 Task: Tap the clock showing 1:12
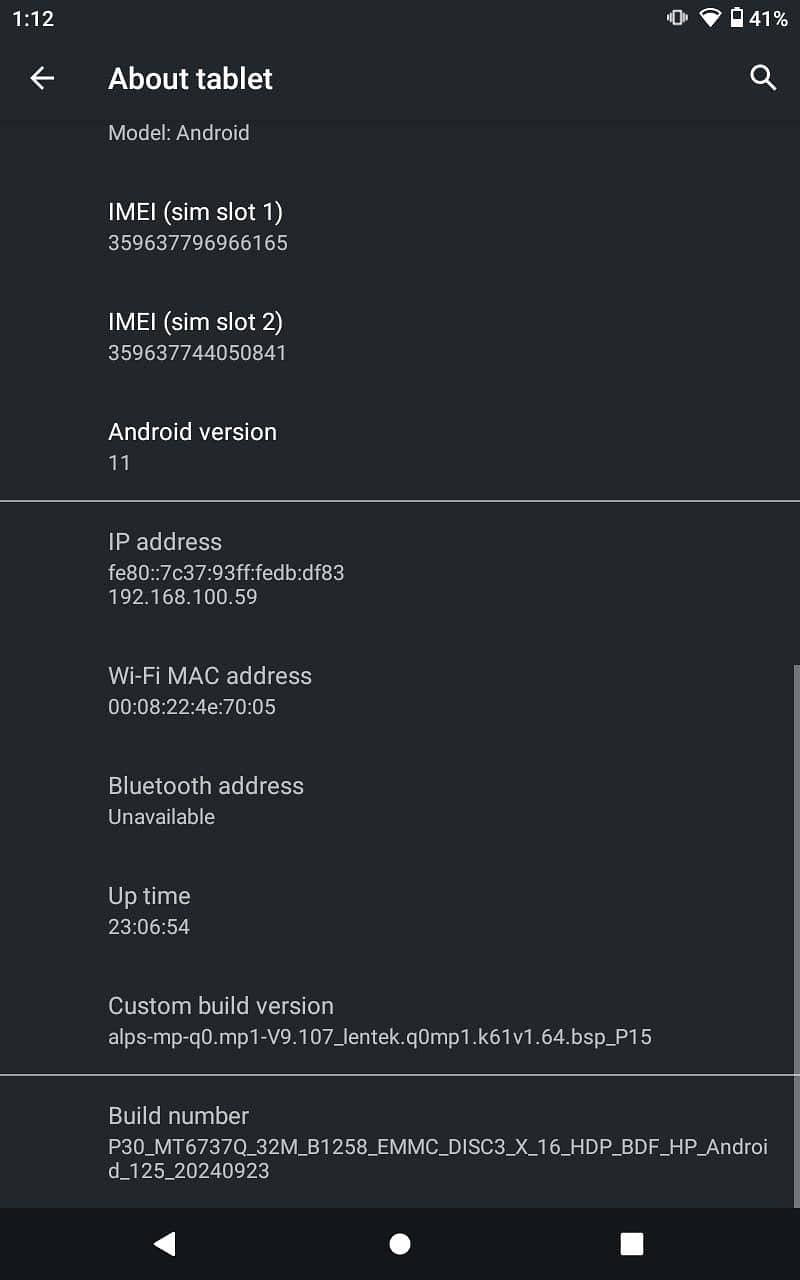[33, 17]
